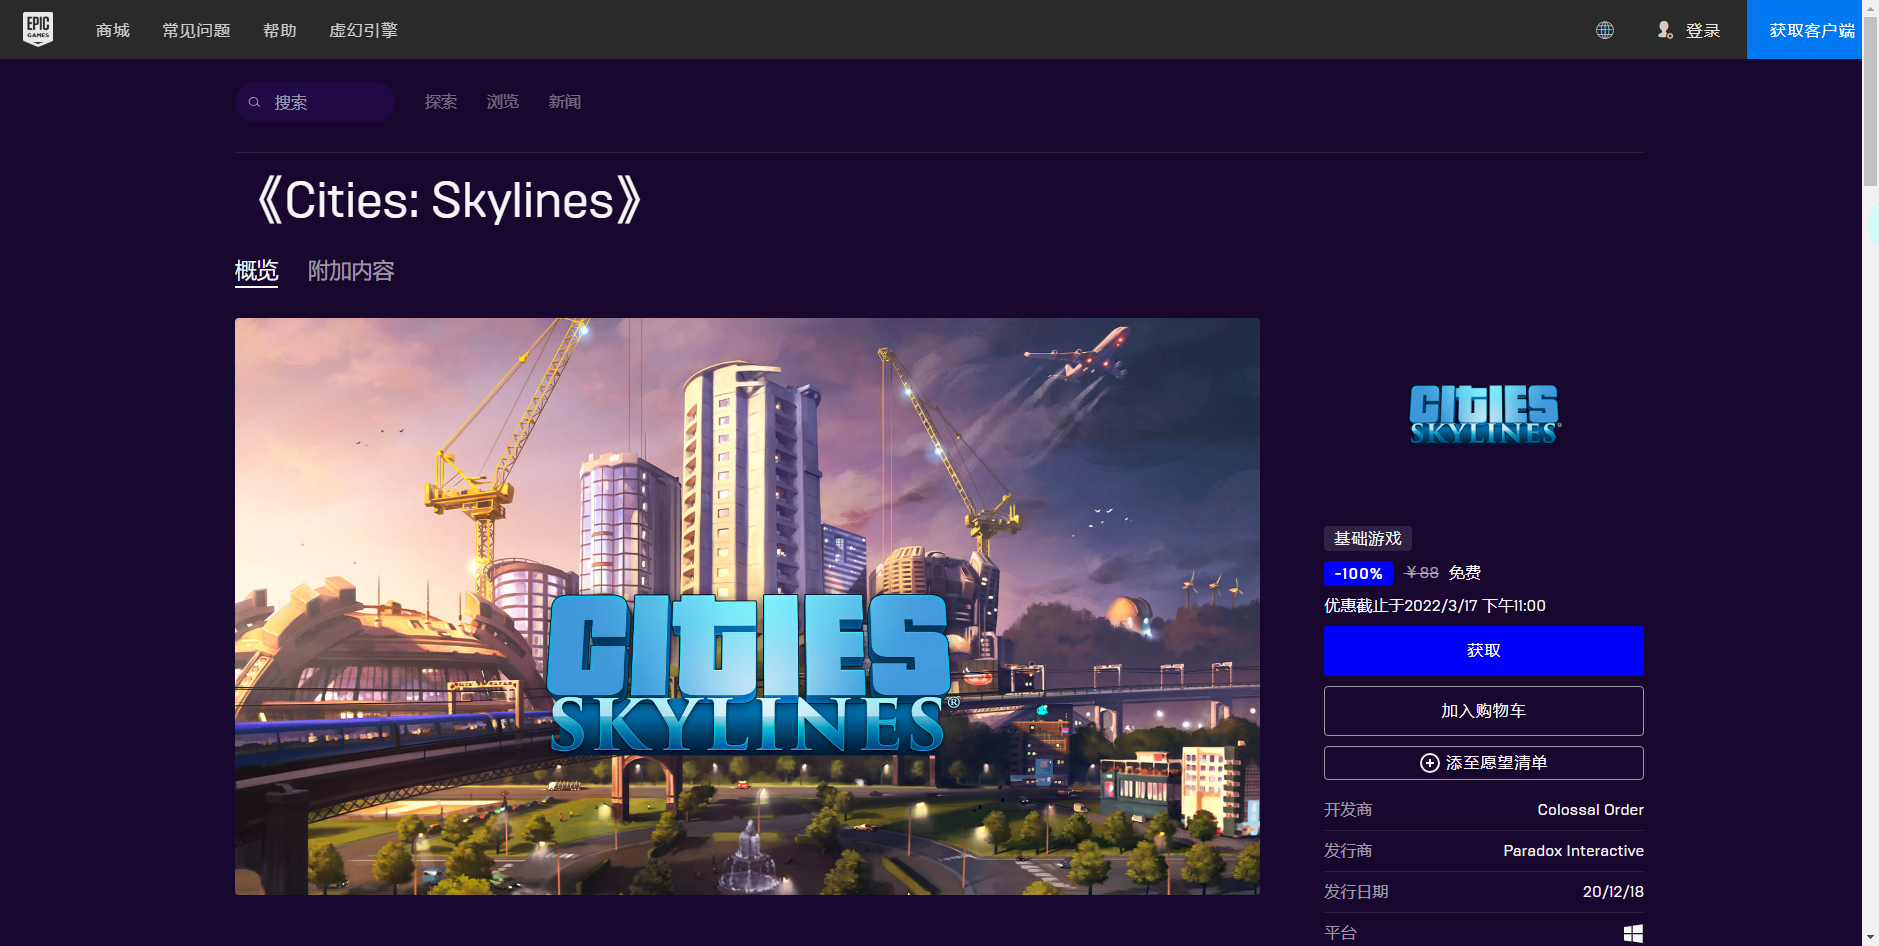Click the search magnifier icon

[256, 101]
